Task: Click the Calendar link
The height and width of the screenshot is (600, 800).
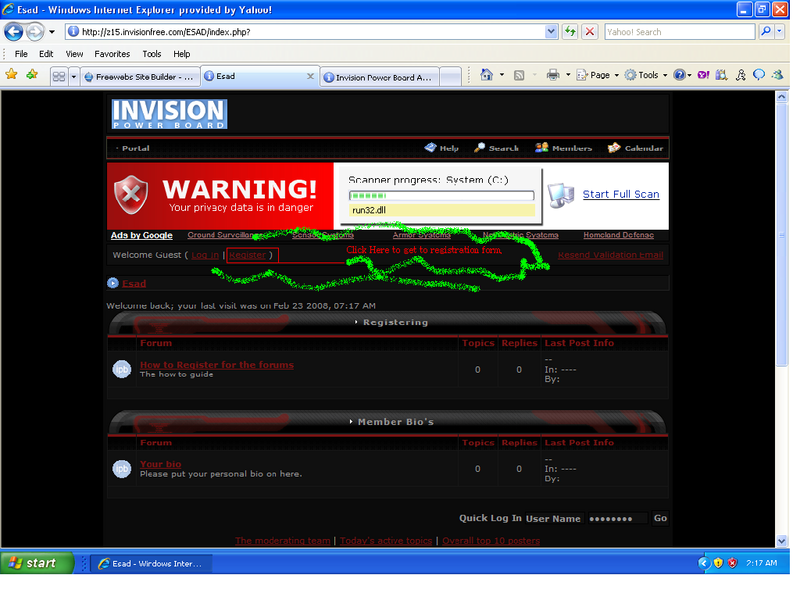Action: 635,148
